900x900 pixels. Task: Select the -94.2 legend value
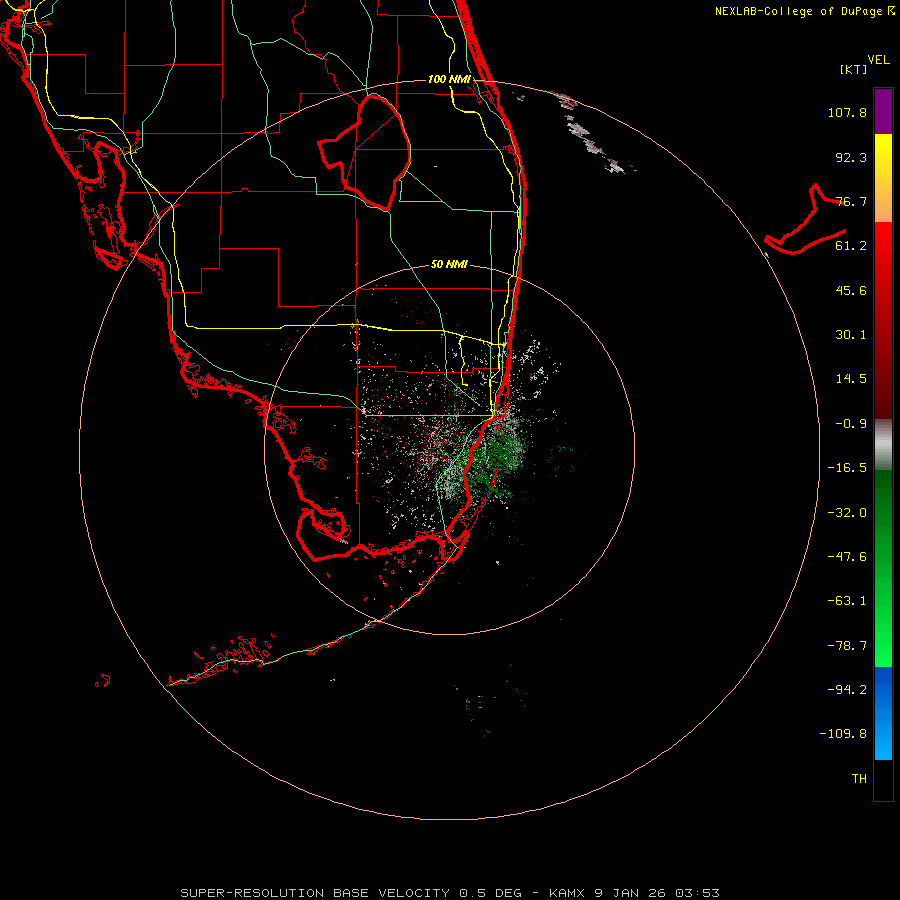[x=847, y=690]
